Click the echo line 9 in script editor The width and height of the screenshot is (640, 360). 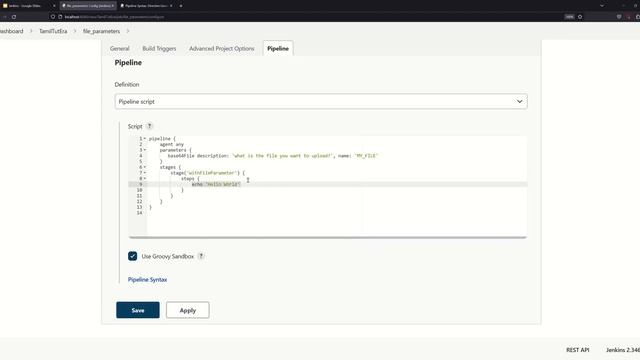pos(216,184)
